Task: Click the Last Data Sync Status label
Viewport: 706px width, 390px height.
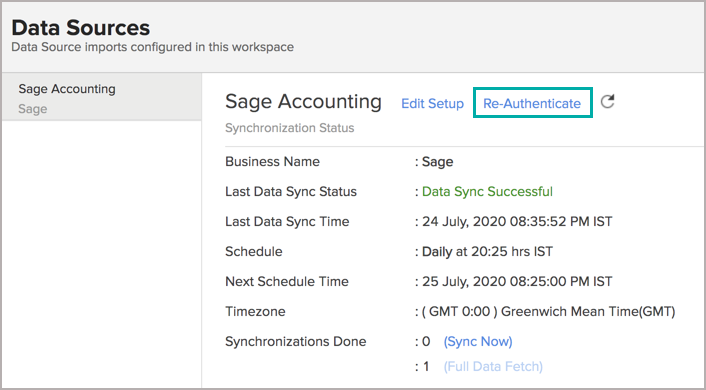Action: point(291,192)
